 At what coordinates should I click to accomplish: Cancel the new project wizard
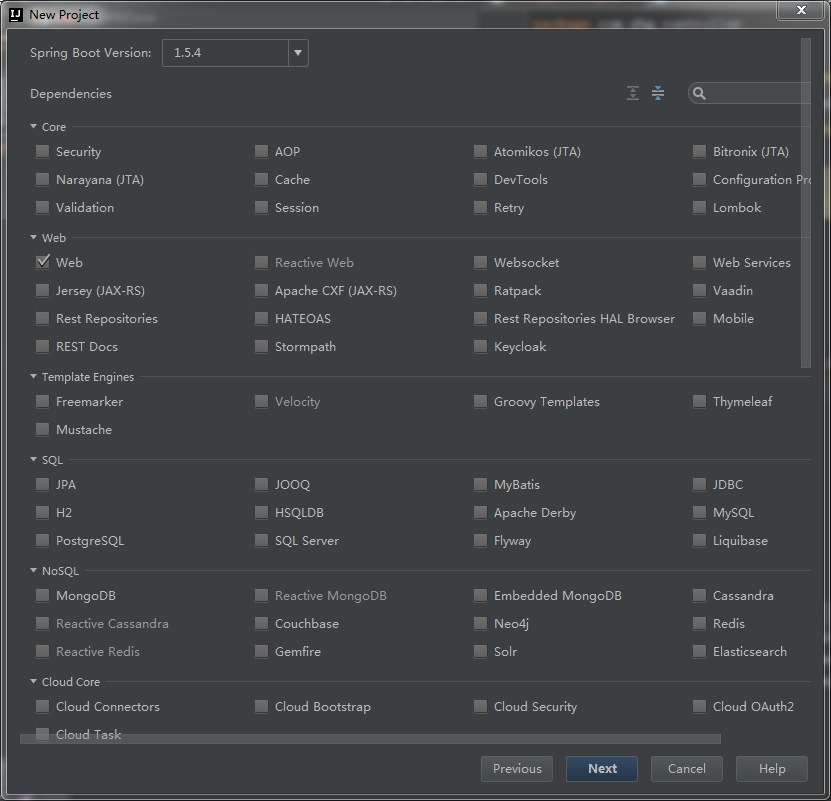coord(686,769)
